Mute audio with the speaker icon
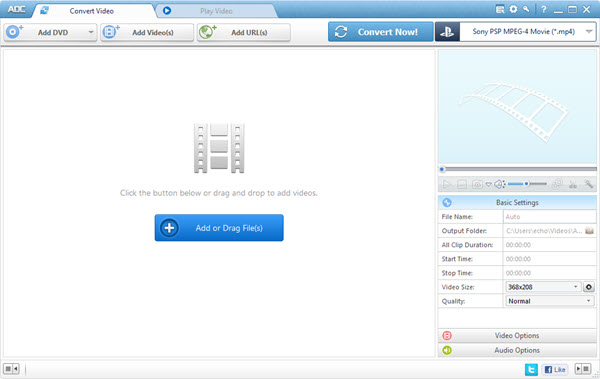600x379 pixels. click(x=500, y=185)
